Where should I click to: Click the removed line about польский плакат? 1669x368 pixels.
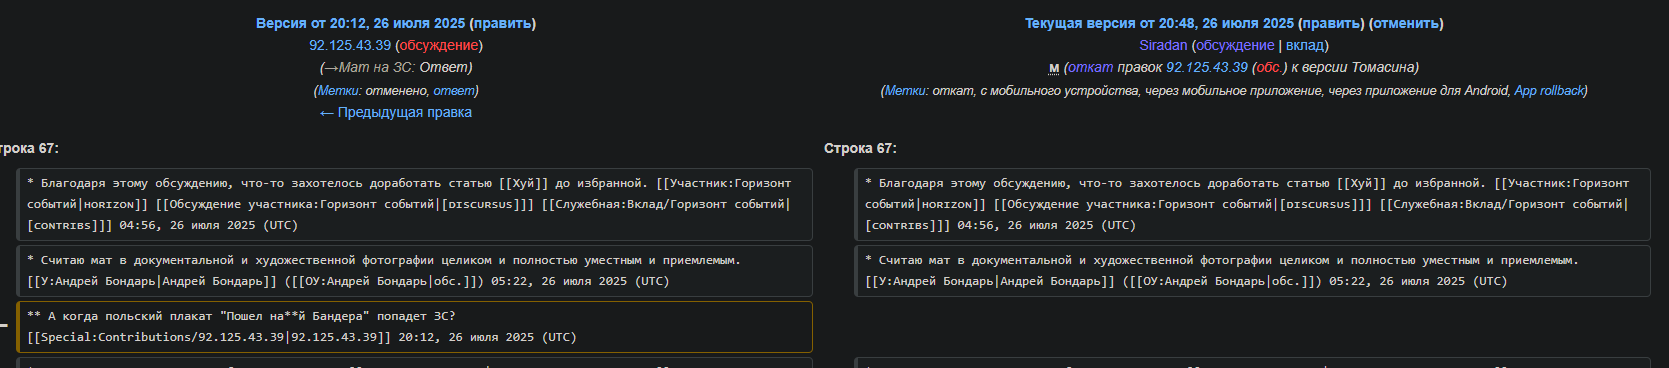click(x=414, y=327)
